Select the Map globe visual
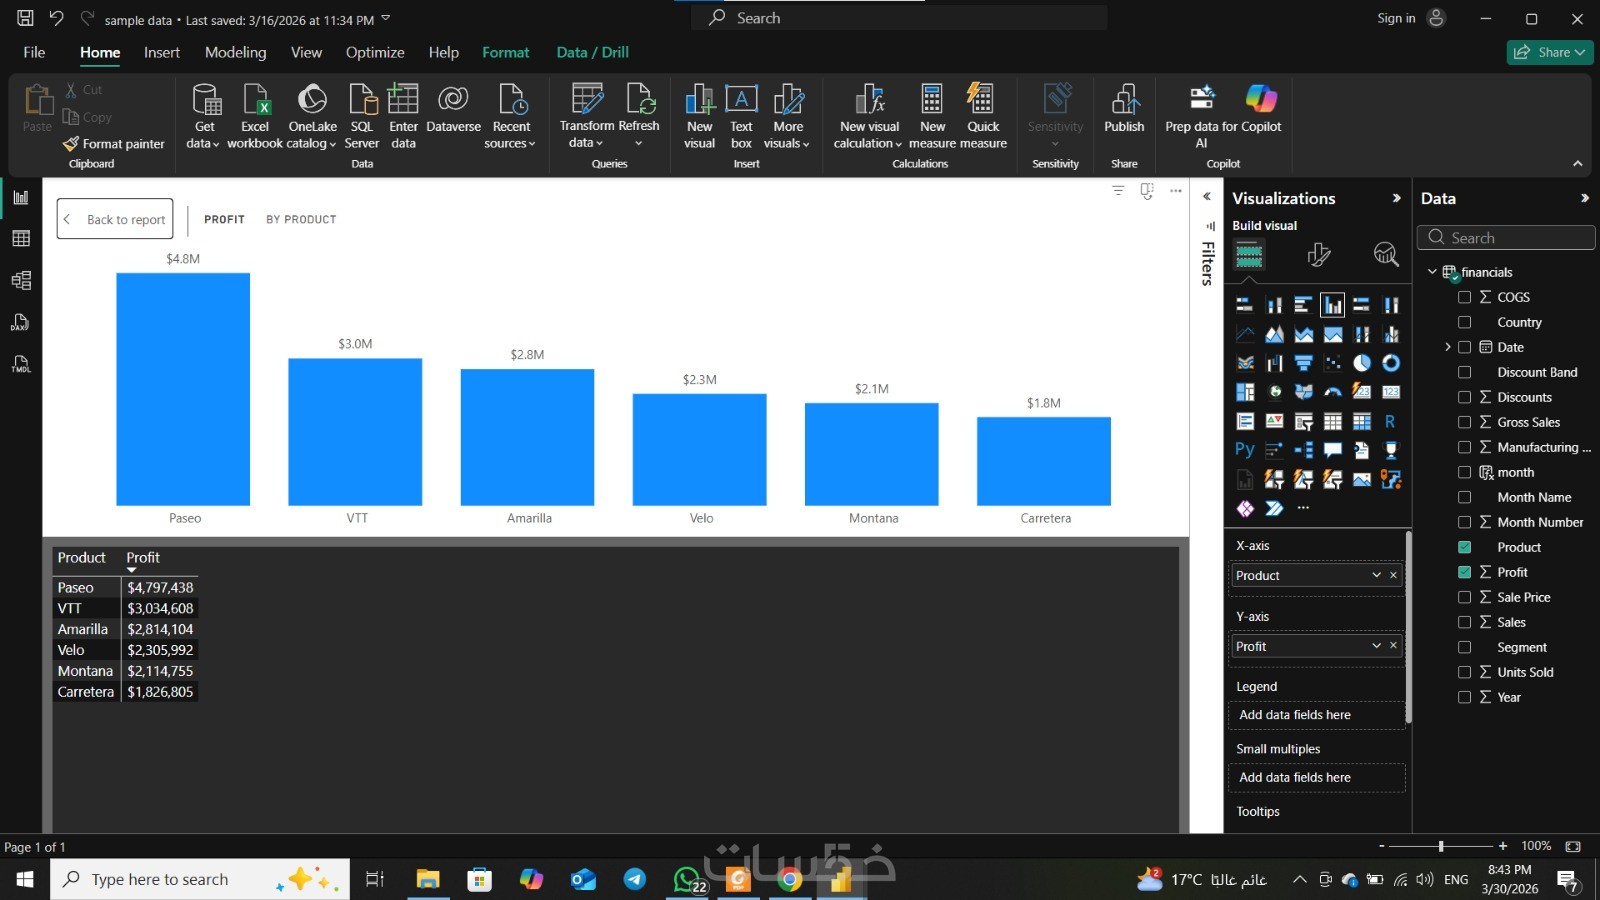The width and height of the screenshot is (1600, 900). pos(1274,392)
